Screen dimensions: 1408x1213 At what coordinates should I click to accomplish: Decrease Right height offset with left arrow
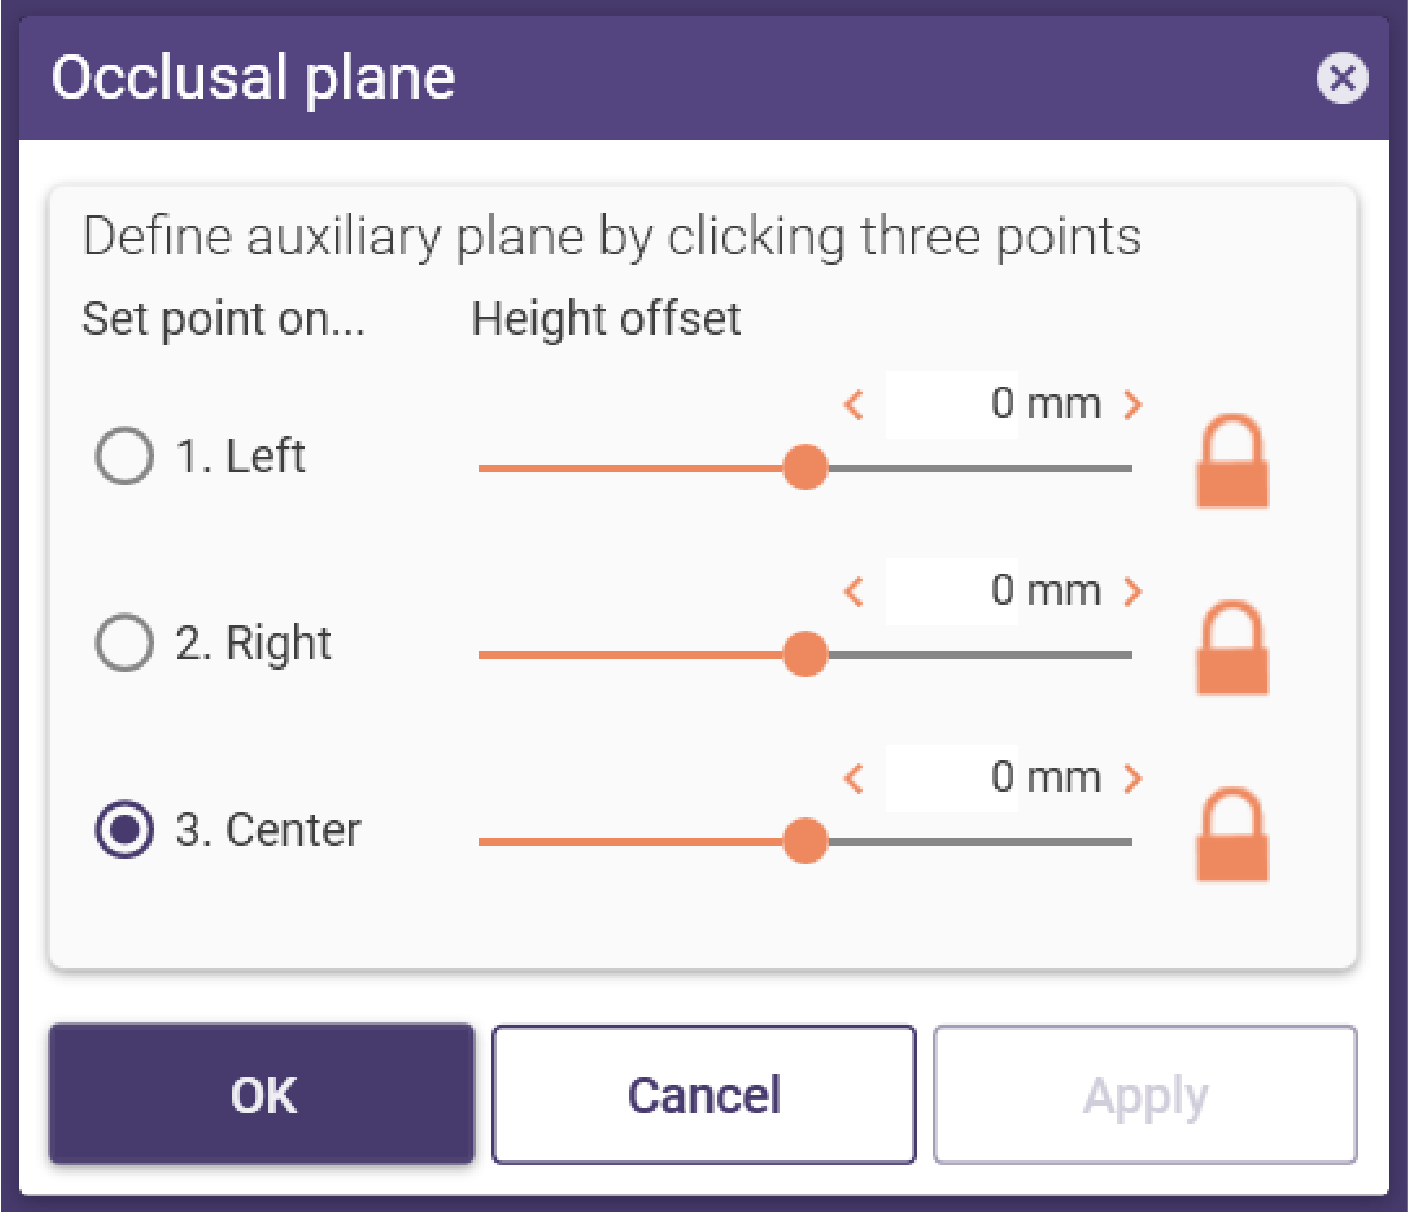tap(854, 592)
